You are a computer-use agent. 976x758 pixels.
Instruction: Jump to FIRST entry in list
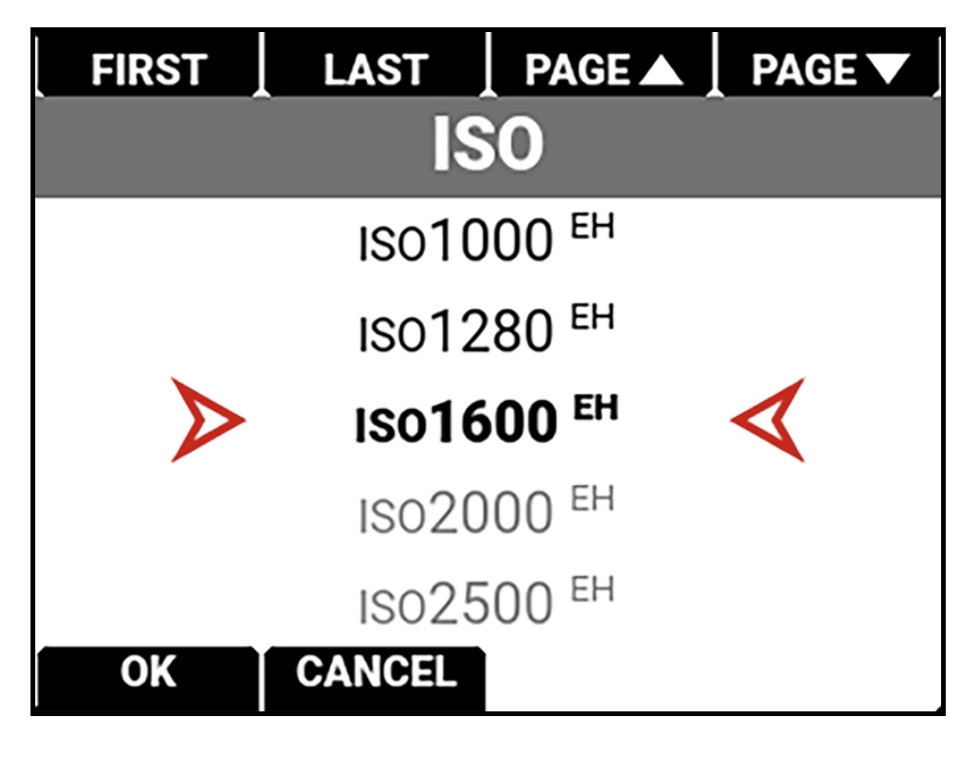[x=149, y=67]
